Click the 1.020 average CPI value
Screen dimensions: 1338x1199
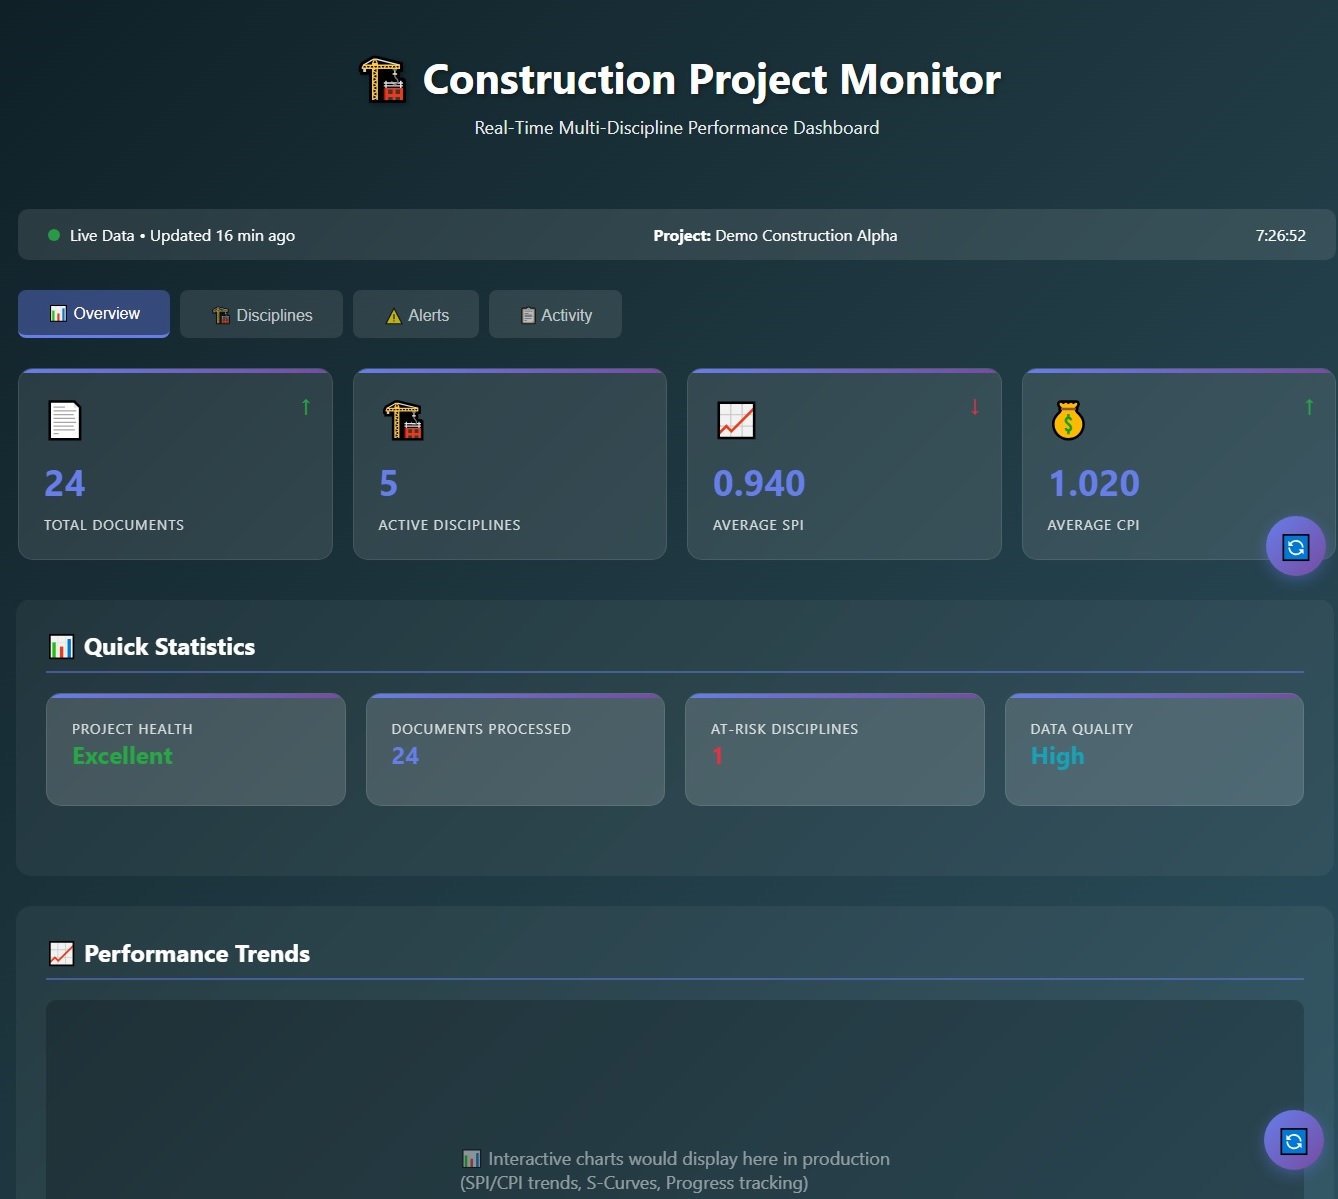pos(1093,484)
